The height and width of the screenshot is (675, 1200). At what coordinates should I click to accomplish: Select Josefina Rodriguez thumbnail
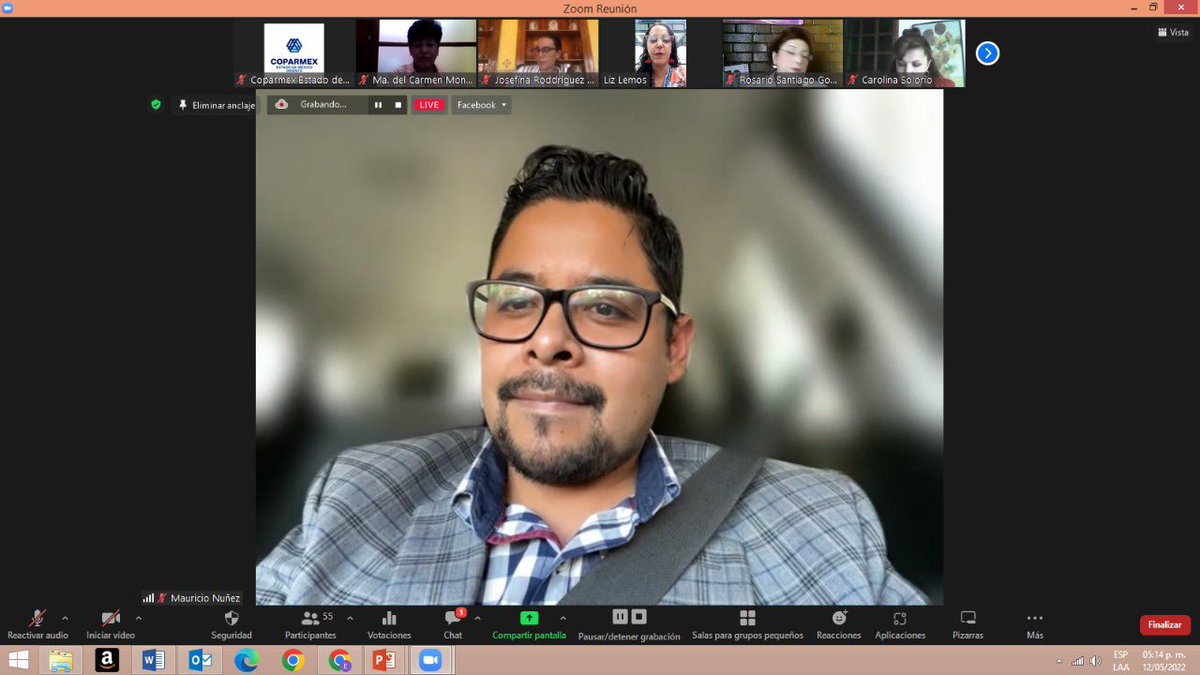coord(538,53)
